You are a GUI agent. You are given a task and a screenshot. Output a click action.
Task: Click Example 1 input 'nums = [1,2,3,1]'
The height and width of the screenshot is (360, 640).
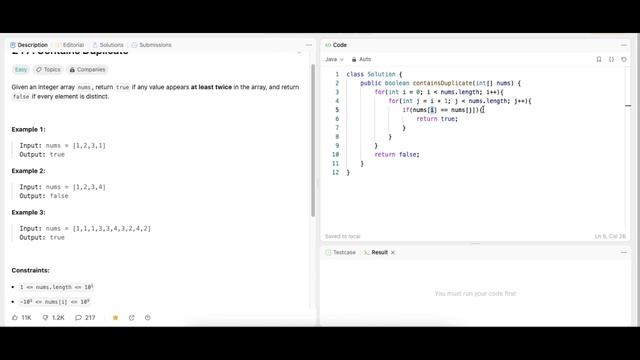[76, 145]
